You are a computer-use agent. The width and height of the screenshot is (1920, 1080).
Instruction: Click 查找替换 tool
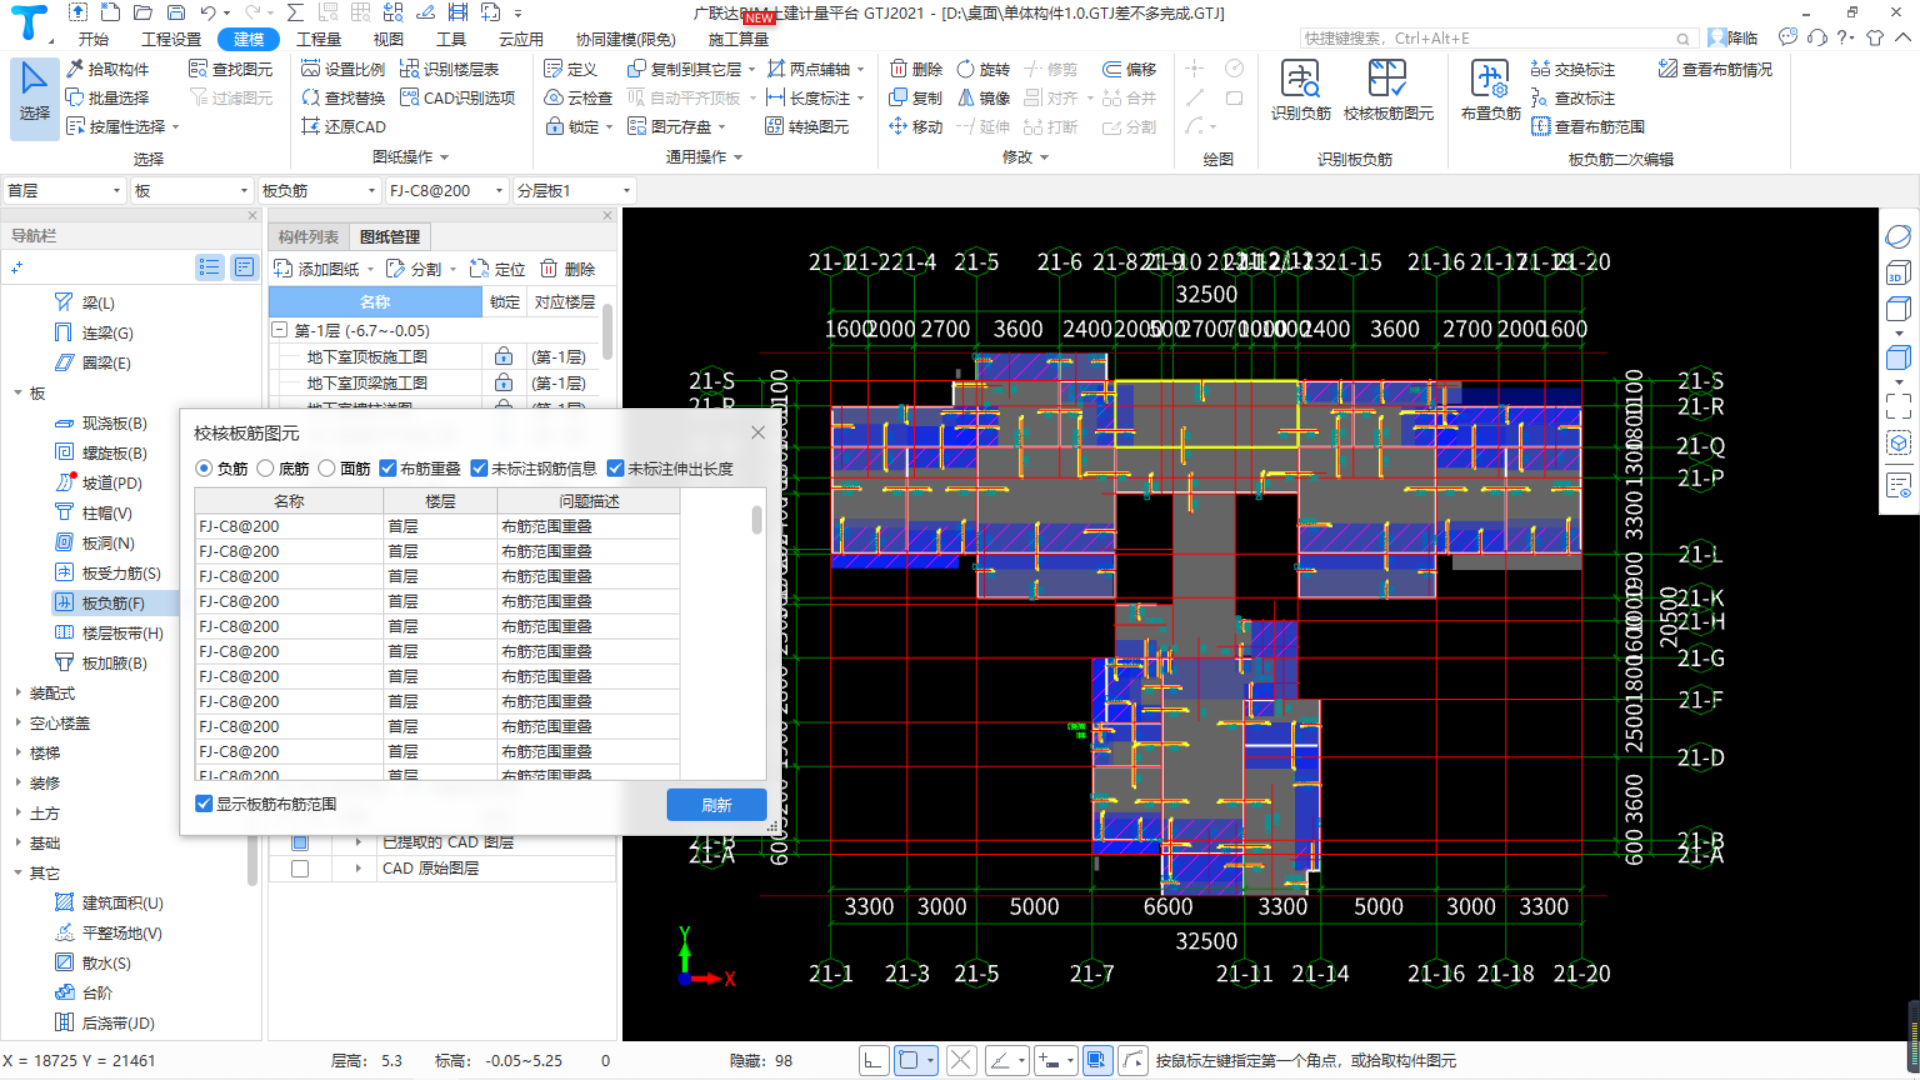coord(343,98)
